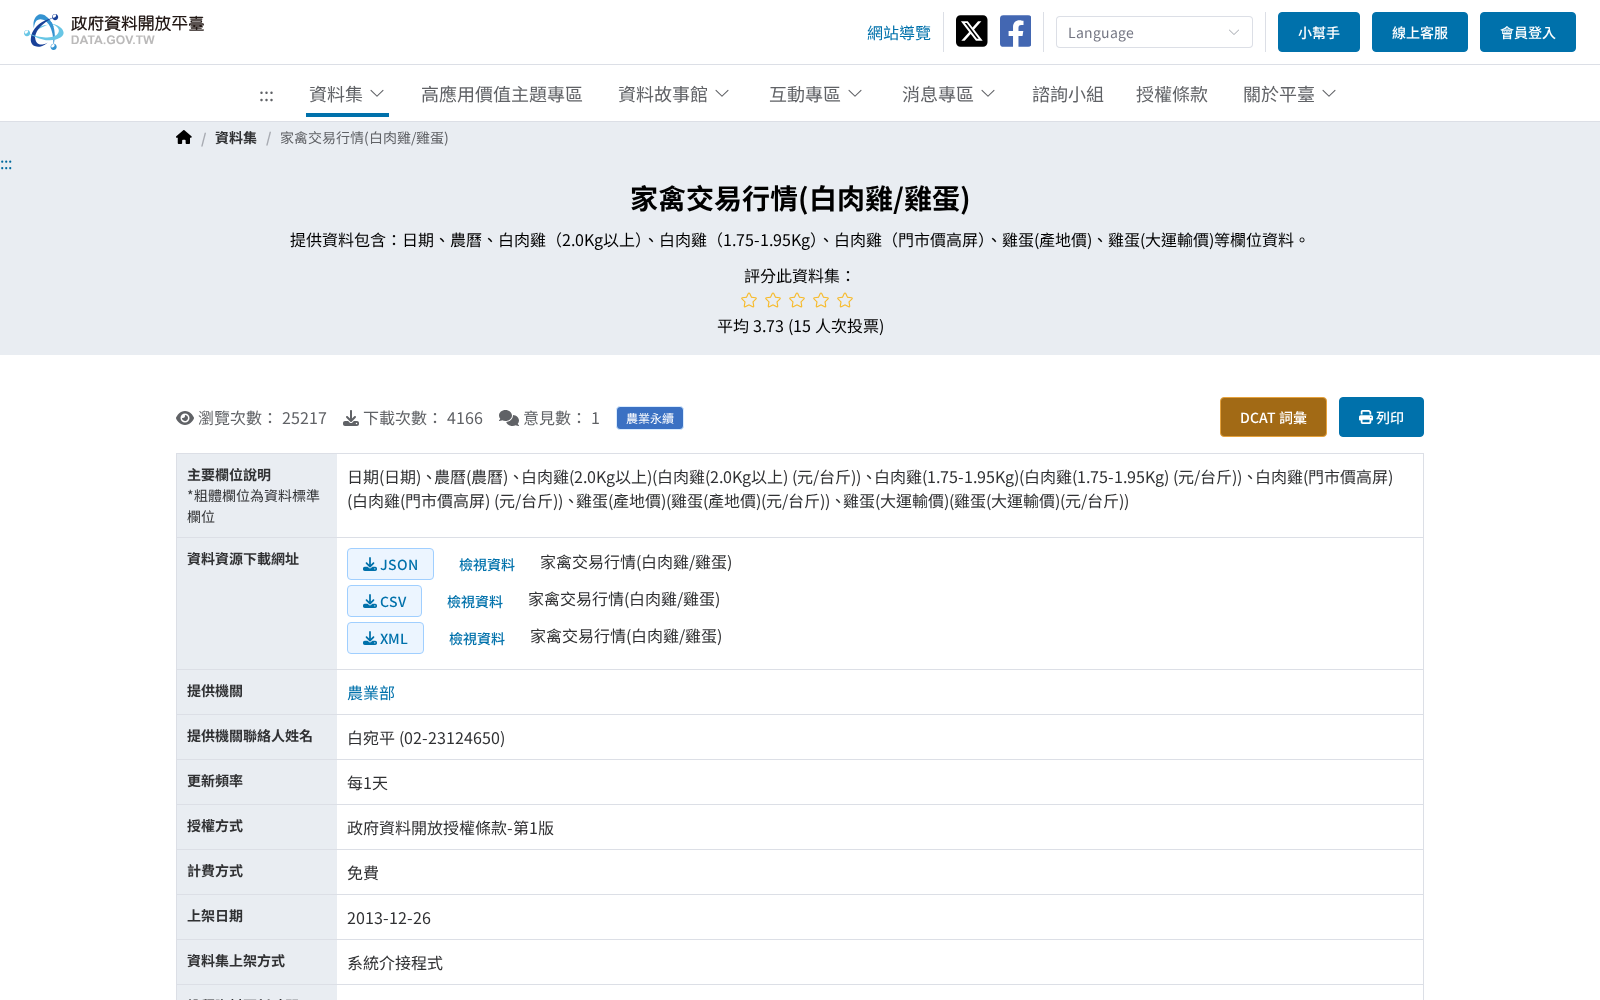Rate dataset with the fifth star
Image resolution: width=1600 pixels, height=1000 pixels.
pyautogui.click(x=845, y=300)
